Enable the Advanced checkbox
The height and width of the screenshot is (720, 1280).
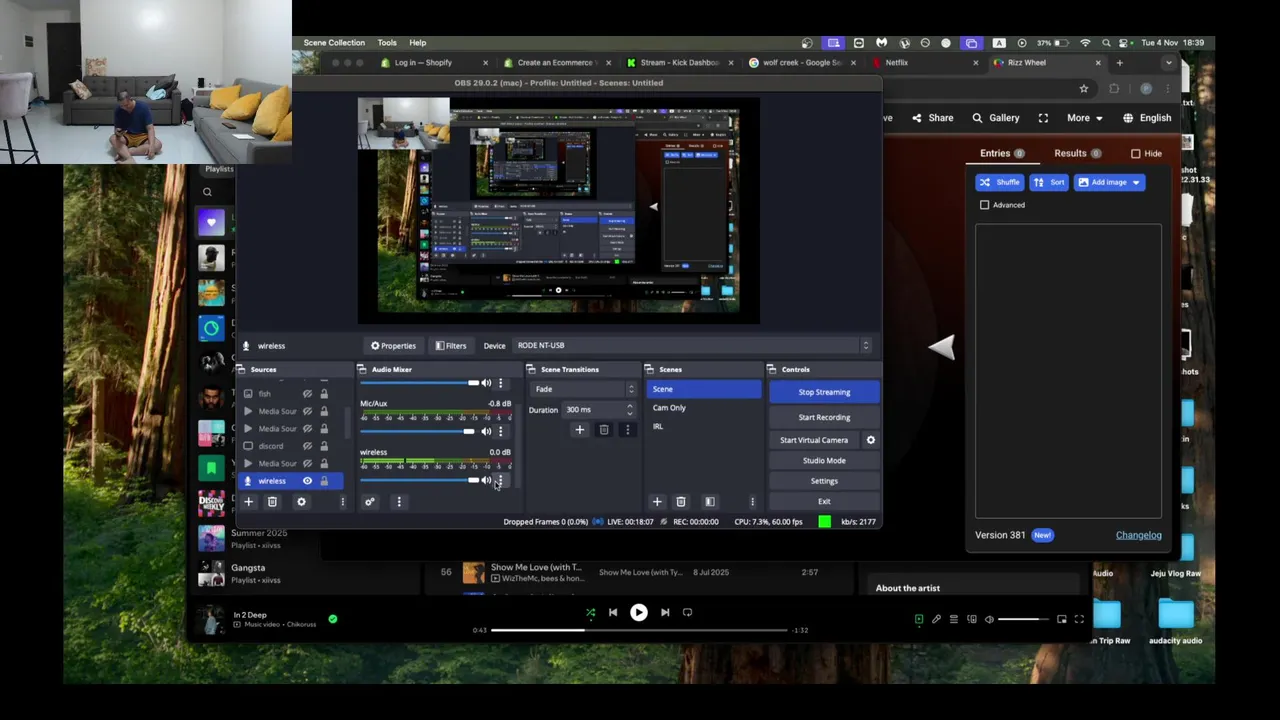(985, 205)
